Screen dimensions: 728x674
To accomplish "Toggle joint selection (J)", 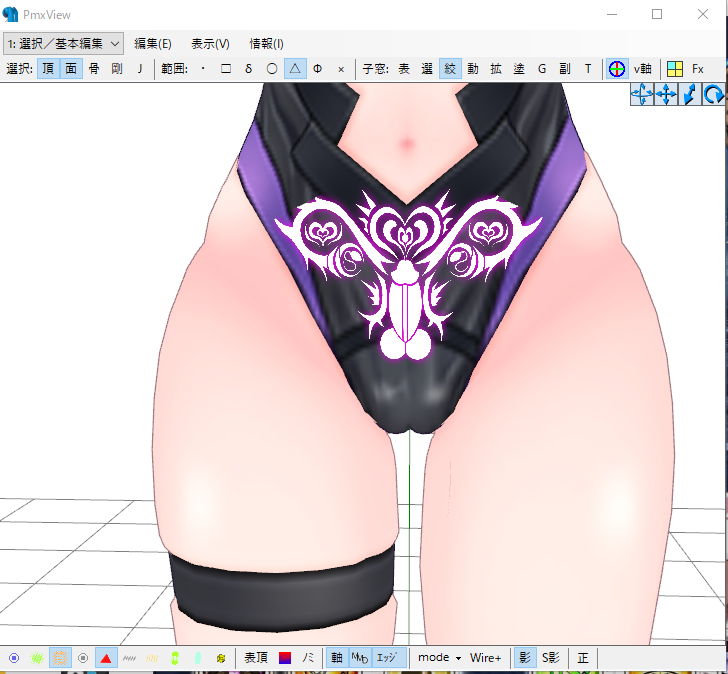I will 139,69.
